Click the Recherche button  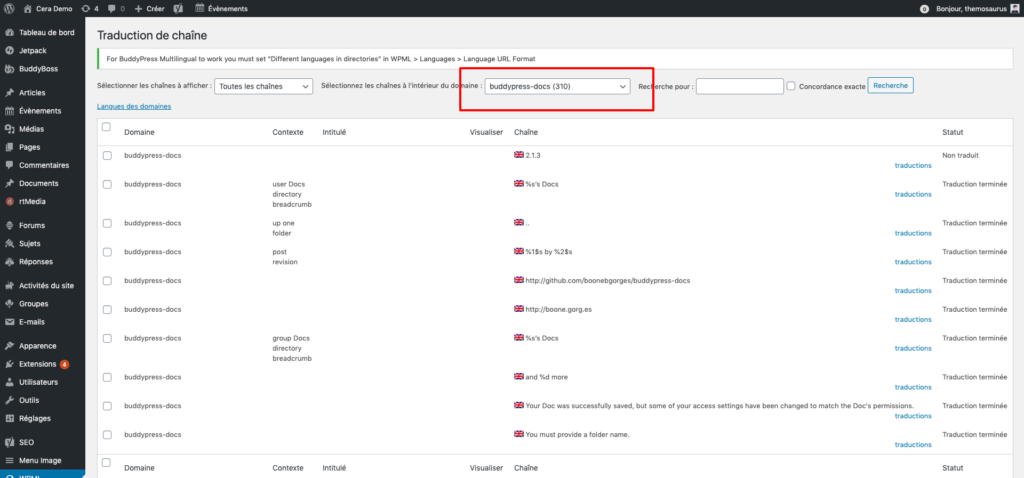coord(890,86)
